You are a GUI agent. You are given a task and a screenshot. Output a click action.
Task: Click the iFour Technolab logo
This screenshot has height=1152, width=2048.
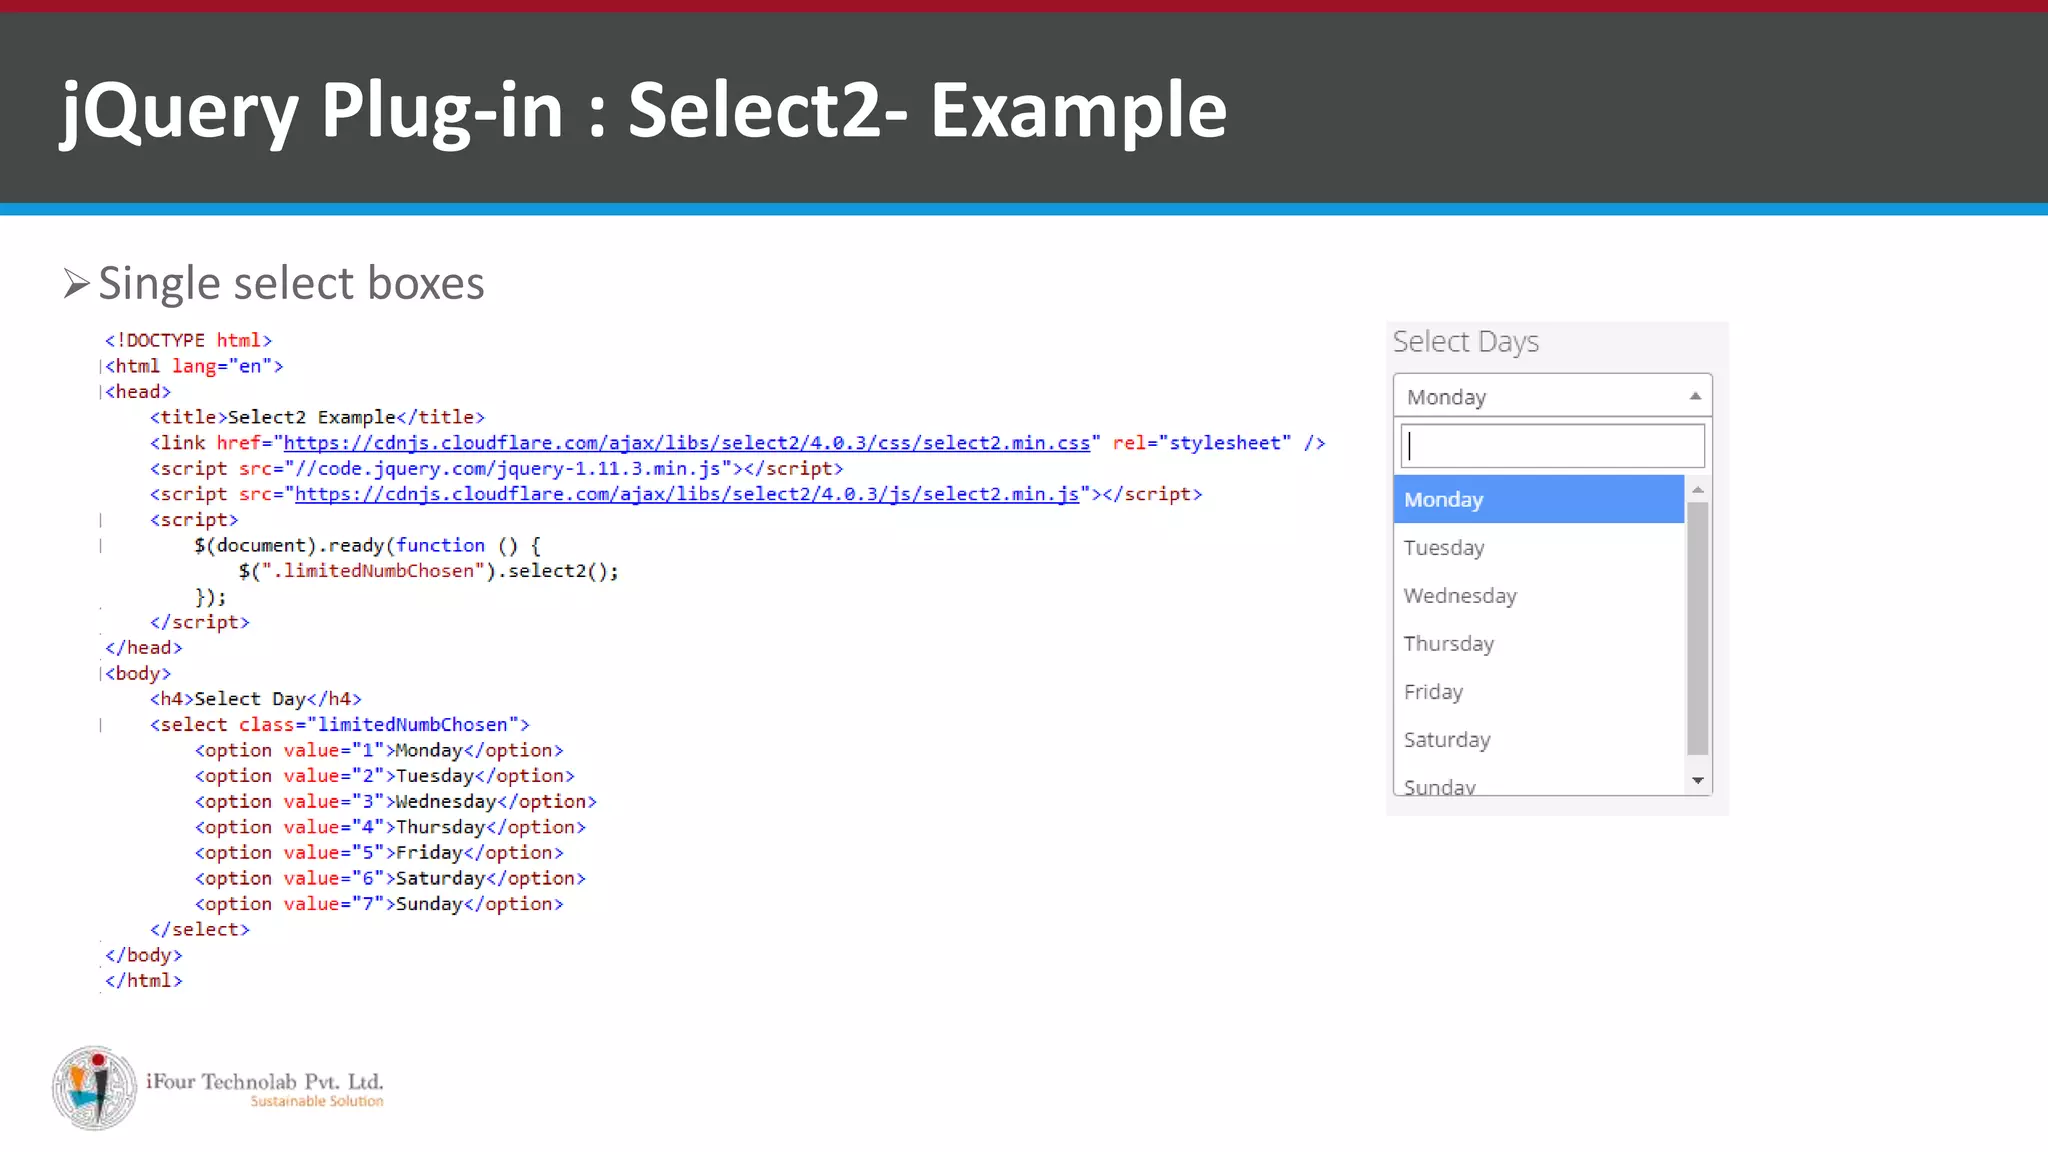click(95, 1088)
